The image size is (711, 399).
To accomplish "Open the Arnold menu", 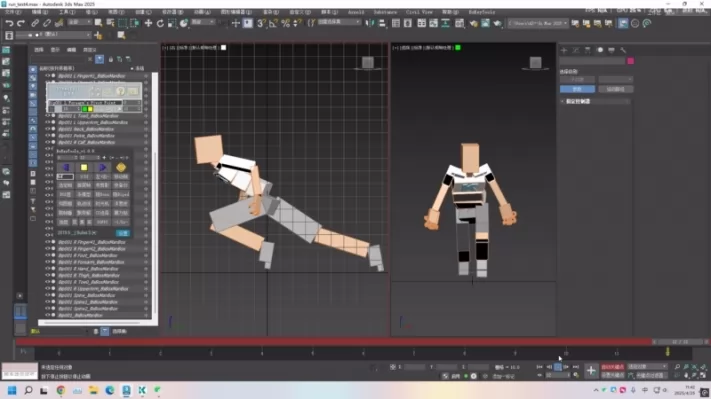I will pos(356,12).
